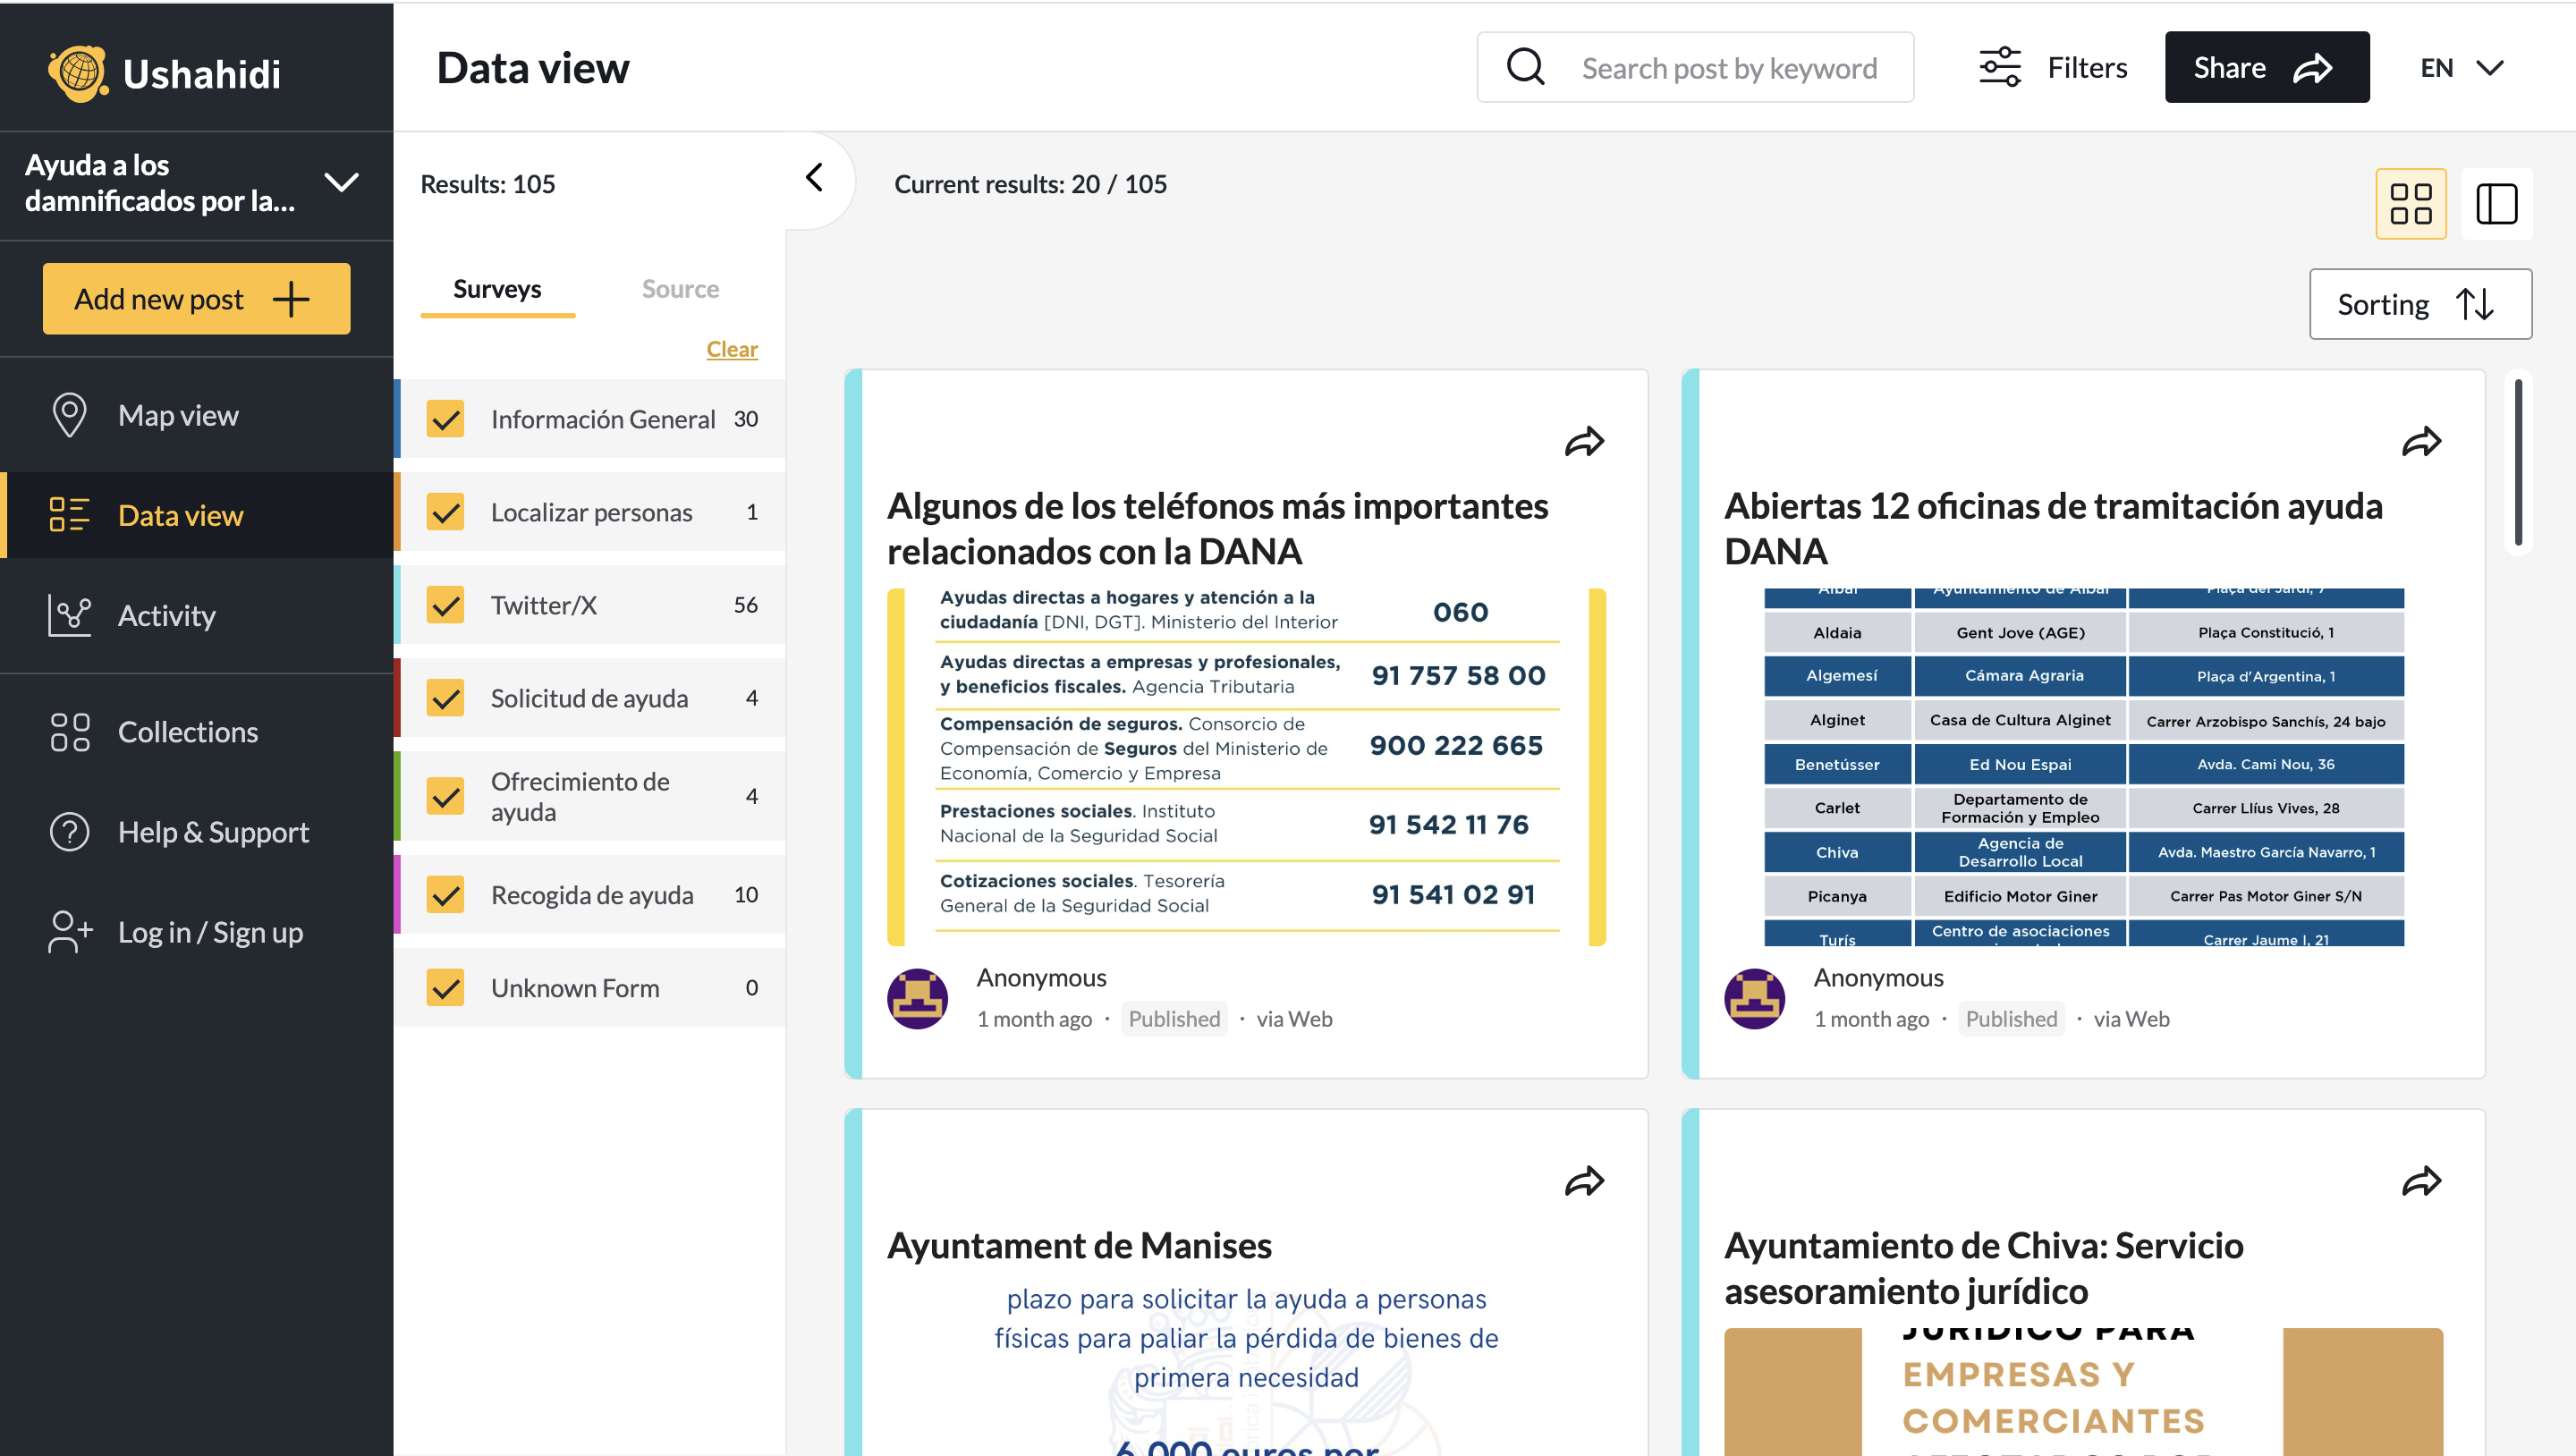Select the Source tab
Screen dimensions: 2576x1456
click(680, 289)
